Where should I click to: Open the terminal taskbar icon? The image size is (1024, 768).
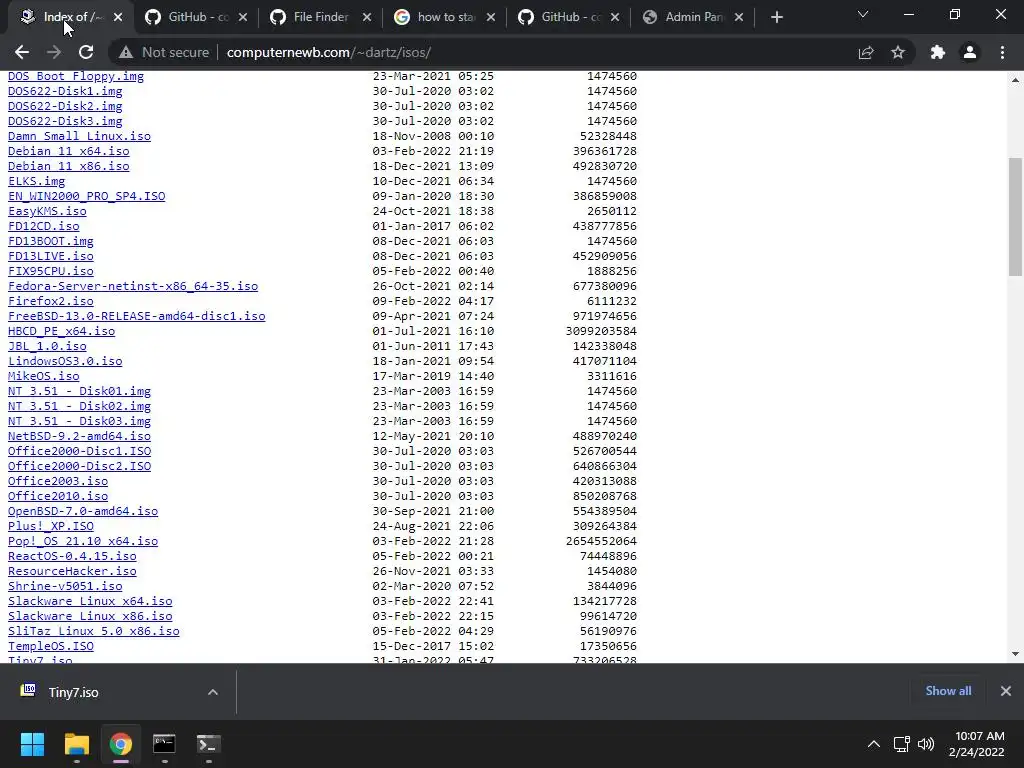[x=208, y=744]
